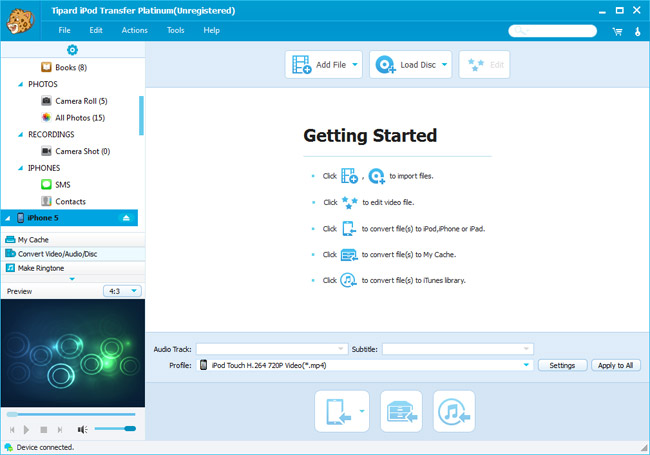The width and height of the screenshot is (650, 455).
Task: Click the Camera Shot video icon
Action: point(46,151)
